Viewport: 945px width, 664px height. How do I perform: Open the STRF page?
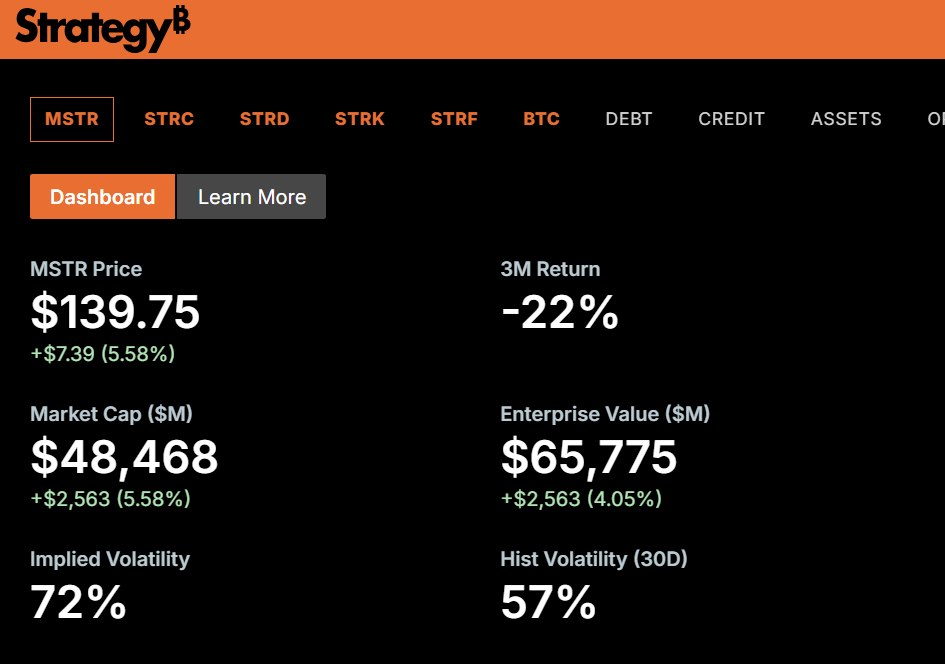coord(454,119)
